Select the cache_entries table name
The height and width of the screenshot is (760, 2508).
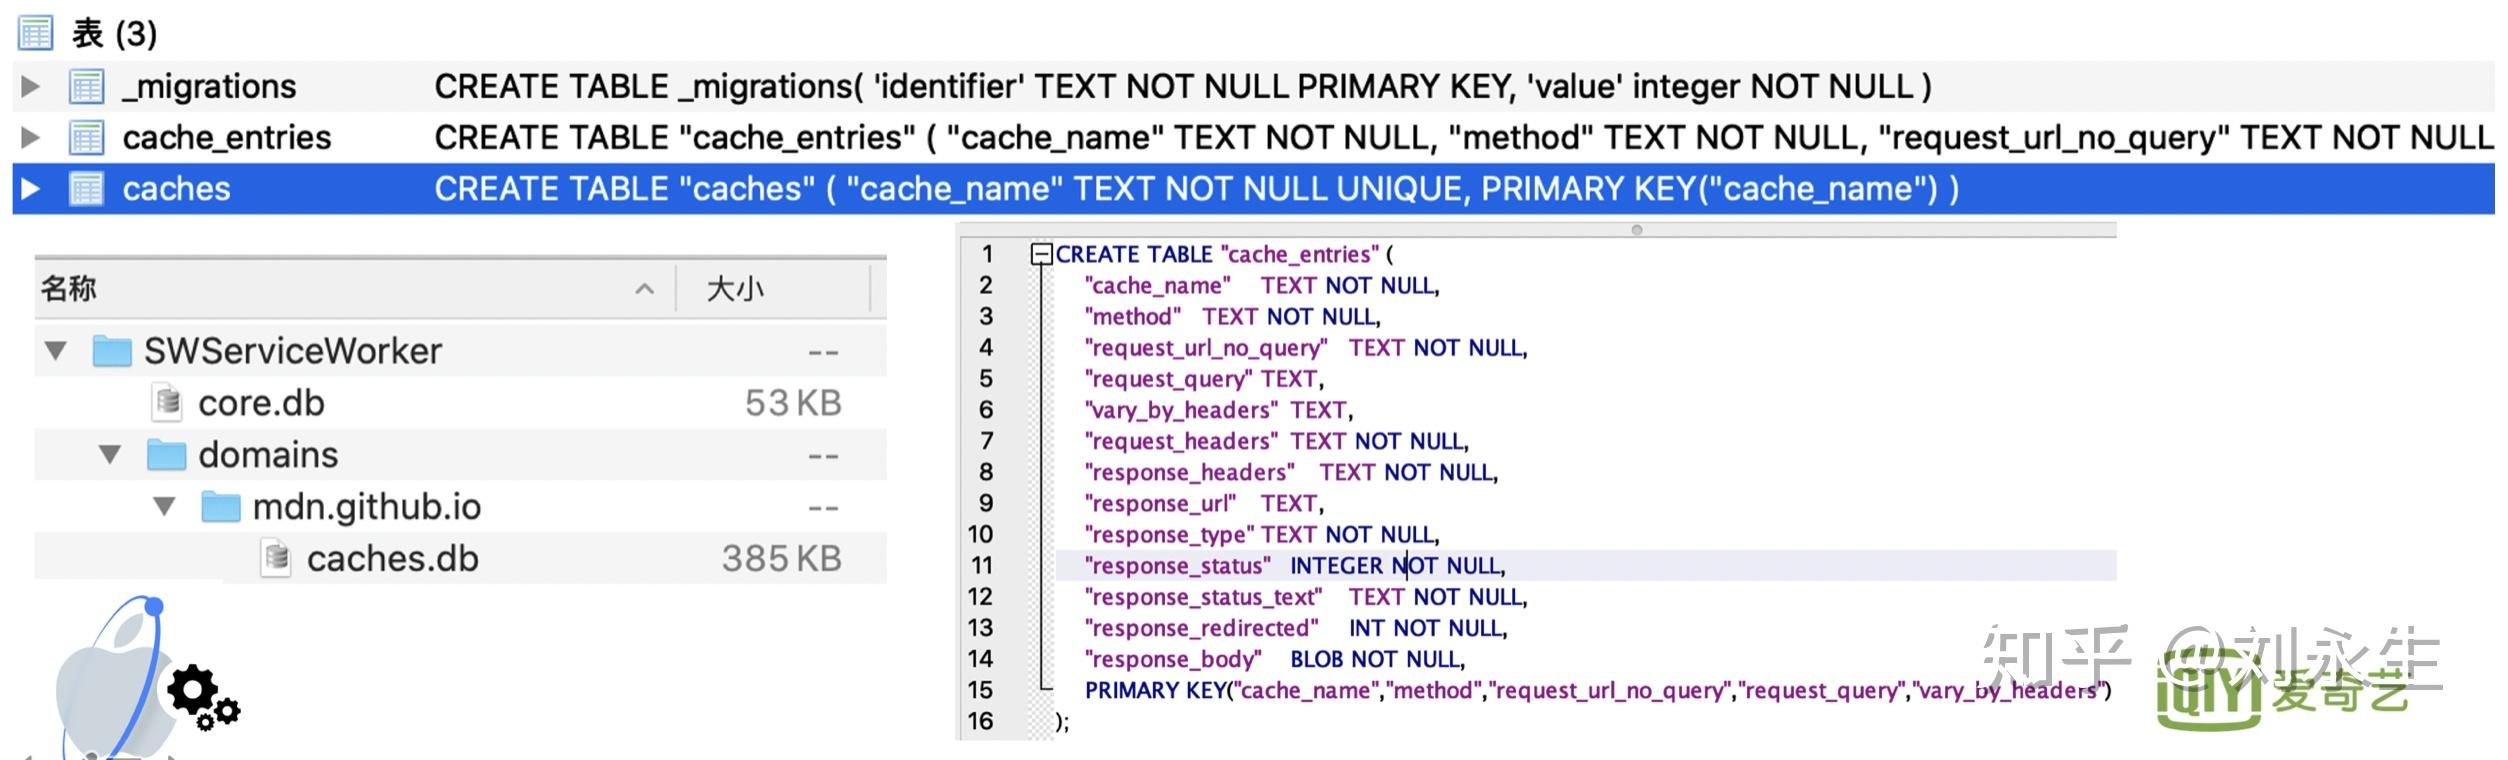point(227,137)
